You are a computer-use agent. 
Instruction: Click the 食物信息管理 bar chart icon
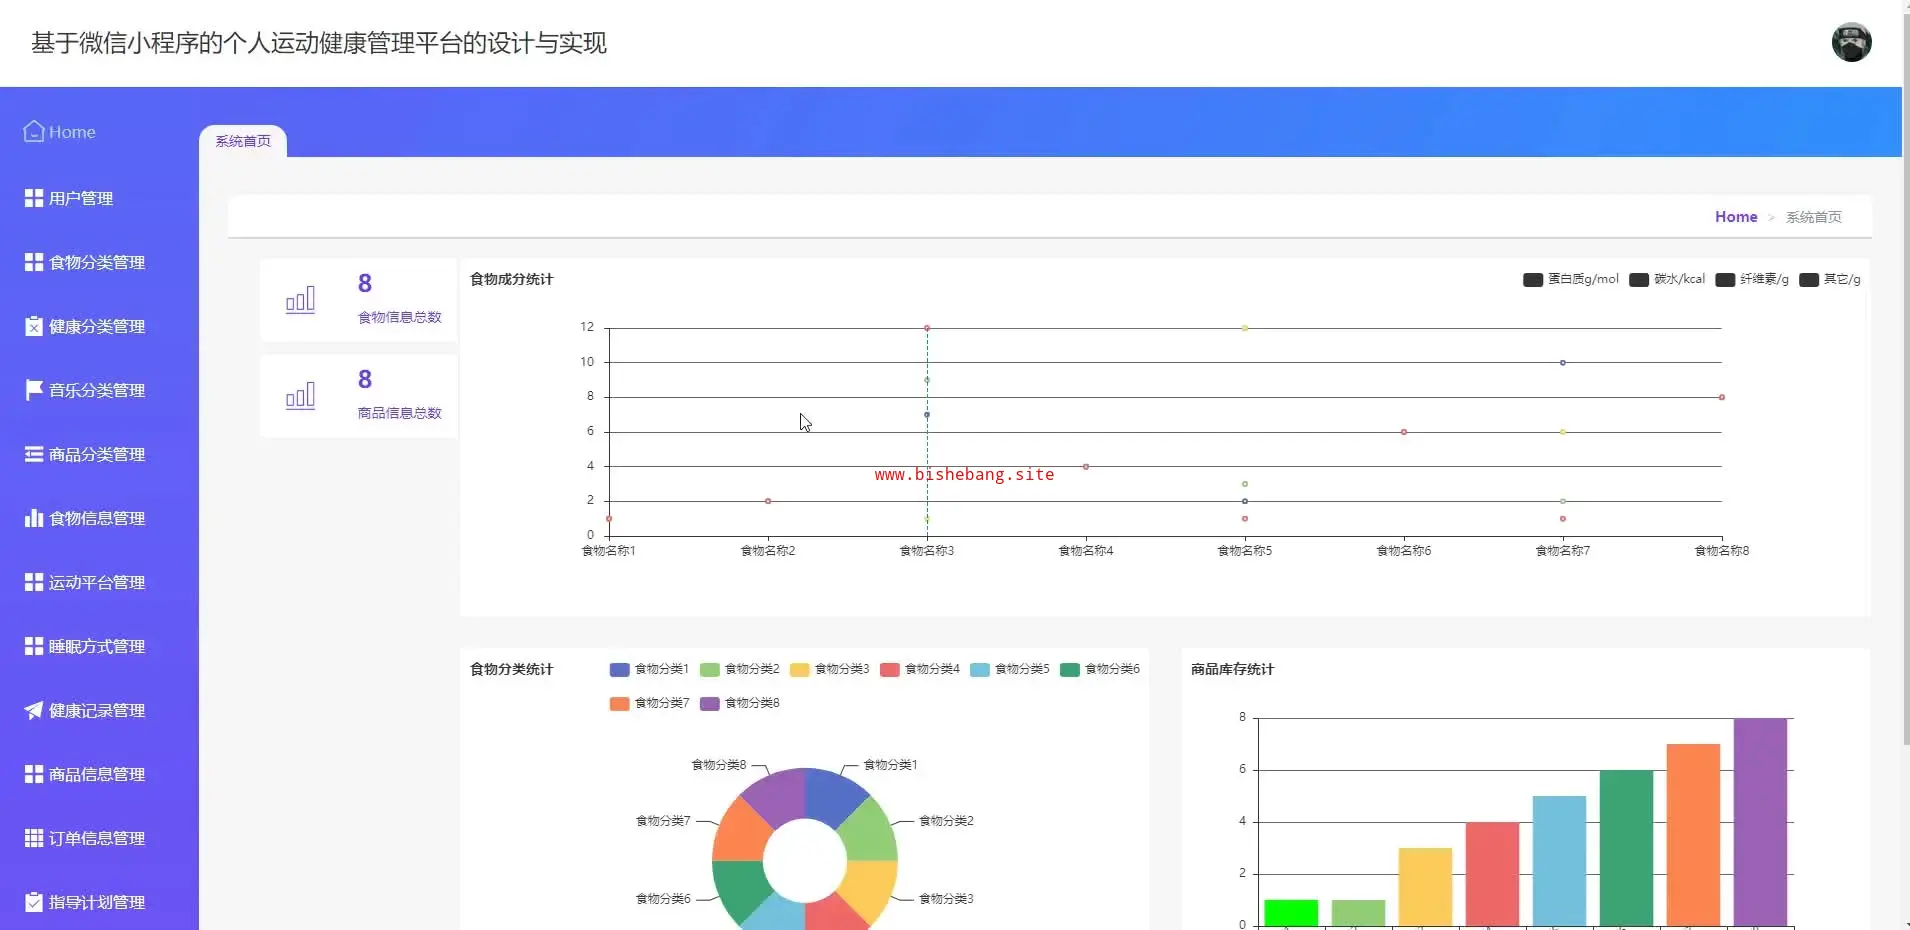click(x=34, y=518)
